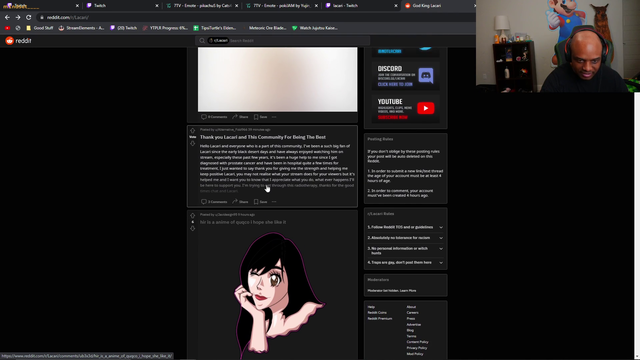
Task: Share the blurred image post
Action: tap(240, 117)
